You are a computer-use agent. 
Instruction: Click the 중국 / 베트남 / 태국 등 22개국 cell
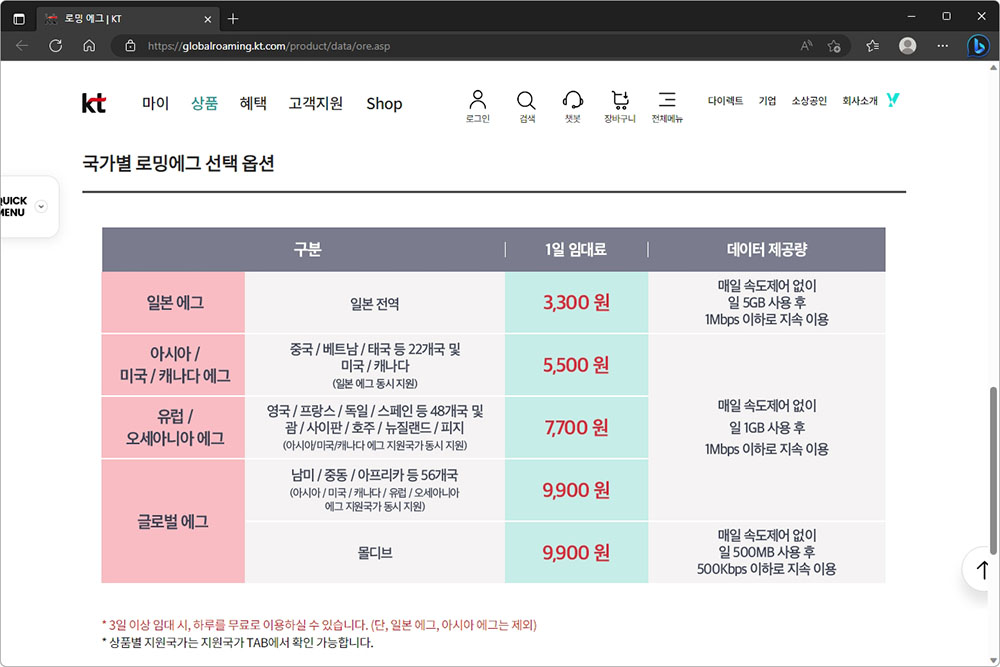point(375,365)
